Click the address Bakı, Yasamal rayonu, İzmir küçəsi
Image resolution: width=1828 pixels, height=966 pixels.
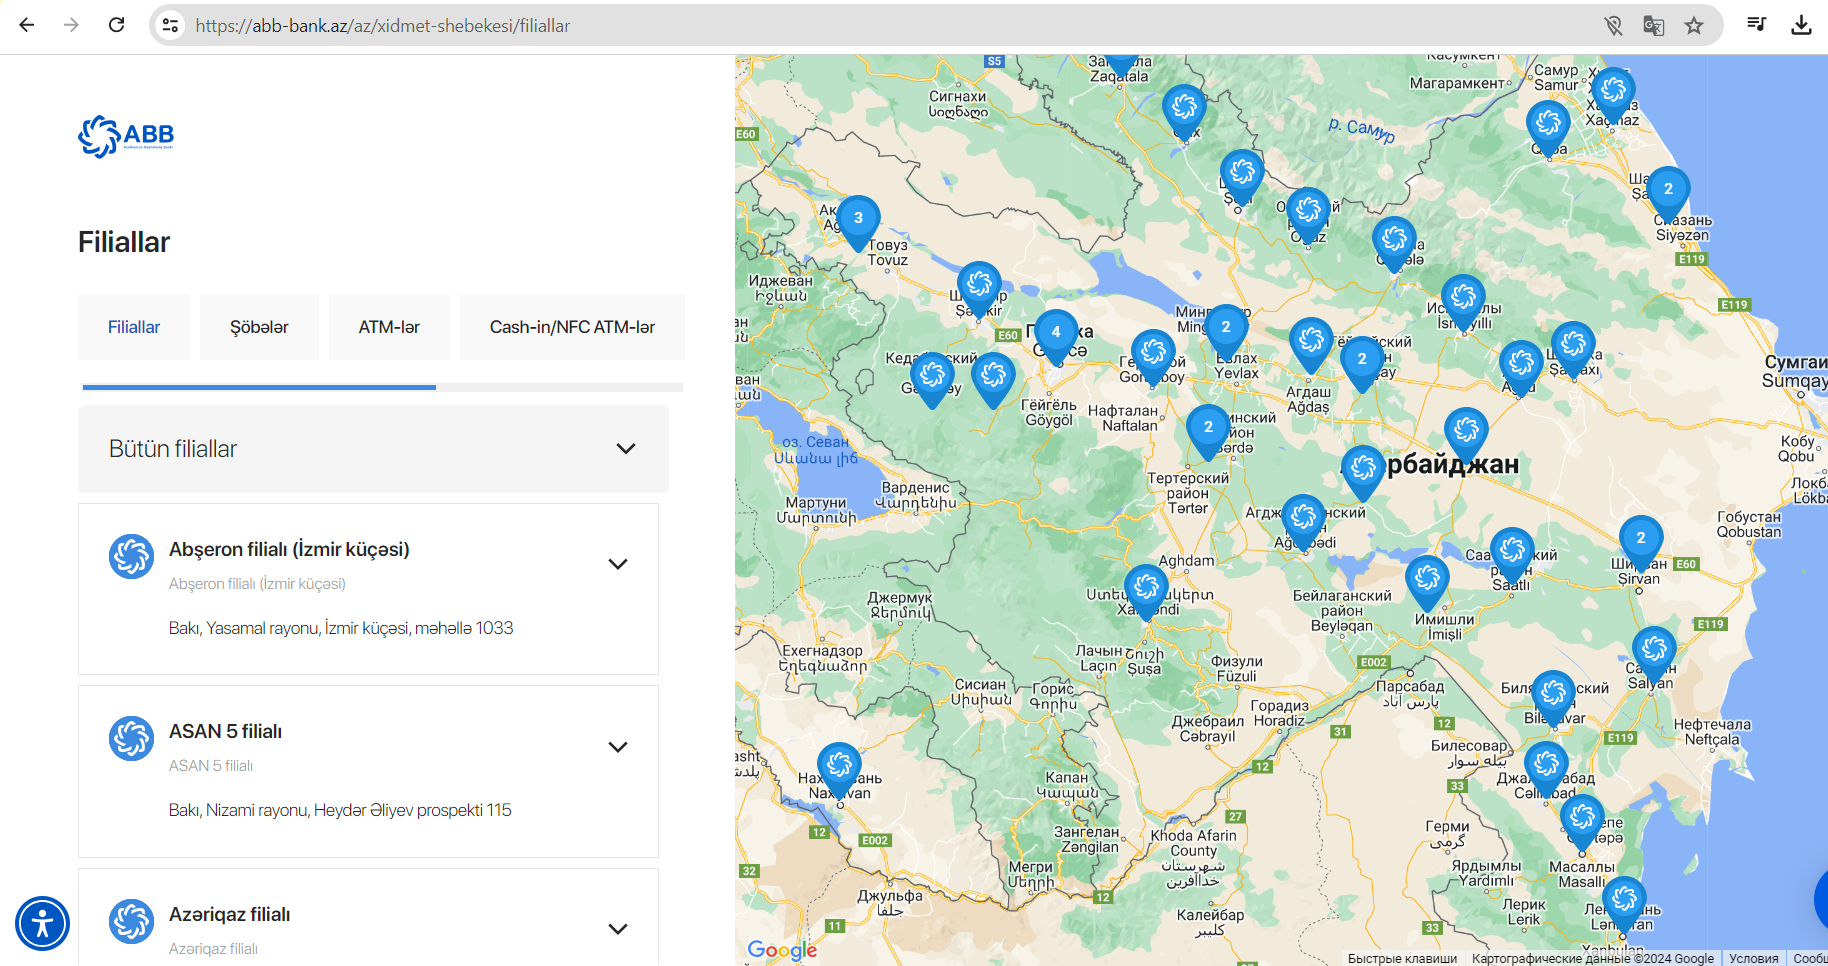(341, 628)
